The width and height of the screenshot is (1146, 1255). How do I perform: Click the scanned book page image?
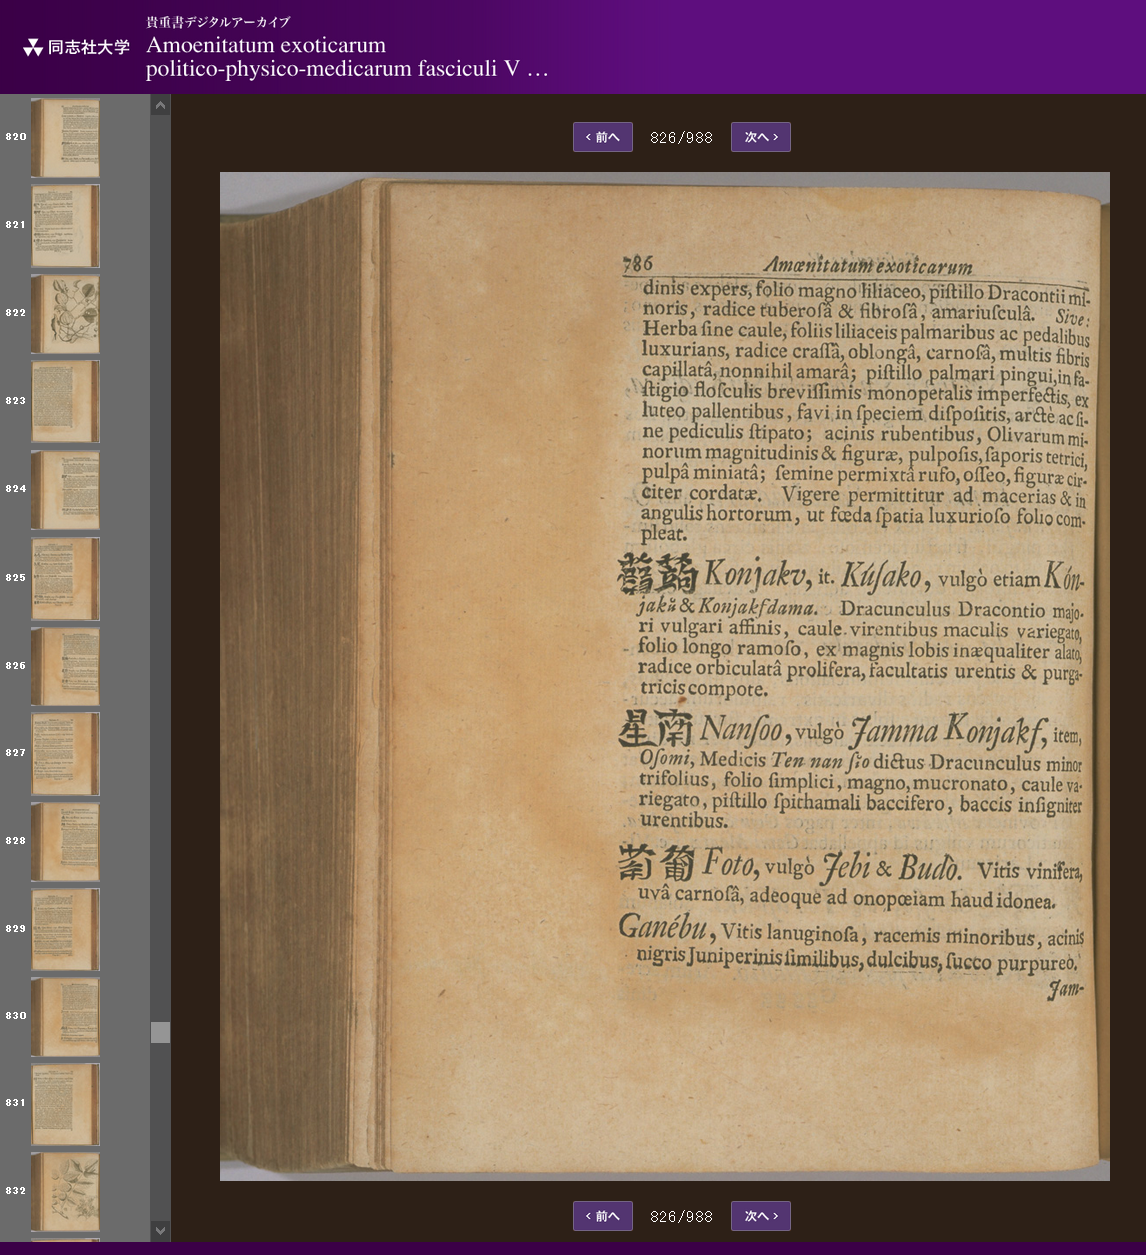point(664,676)
